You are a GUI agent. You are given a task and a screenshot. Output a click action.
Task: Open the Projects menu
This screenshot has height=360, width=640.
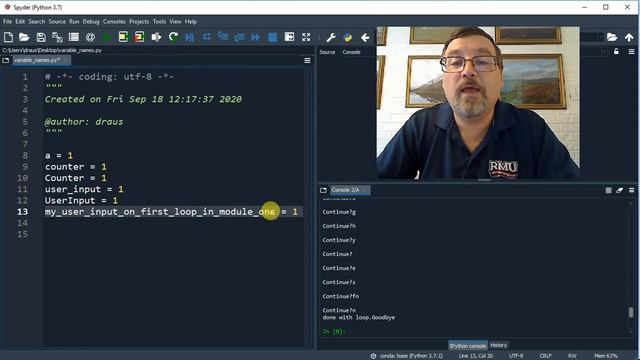click(x=139, y=22)
